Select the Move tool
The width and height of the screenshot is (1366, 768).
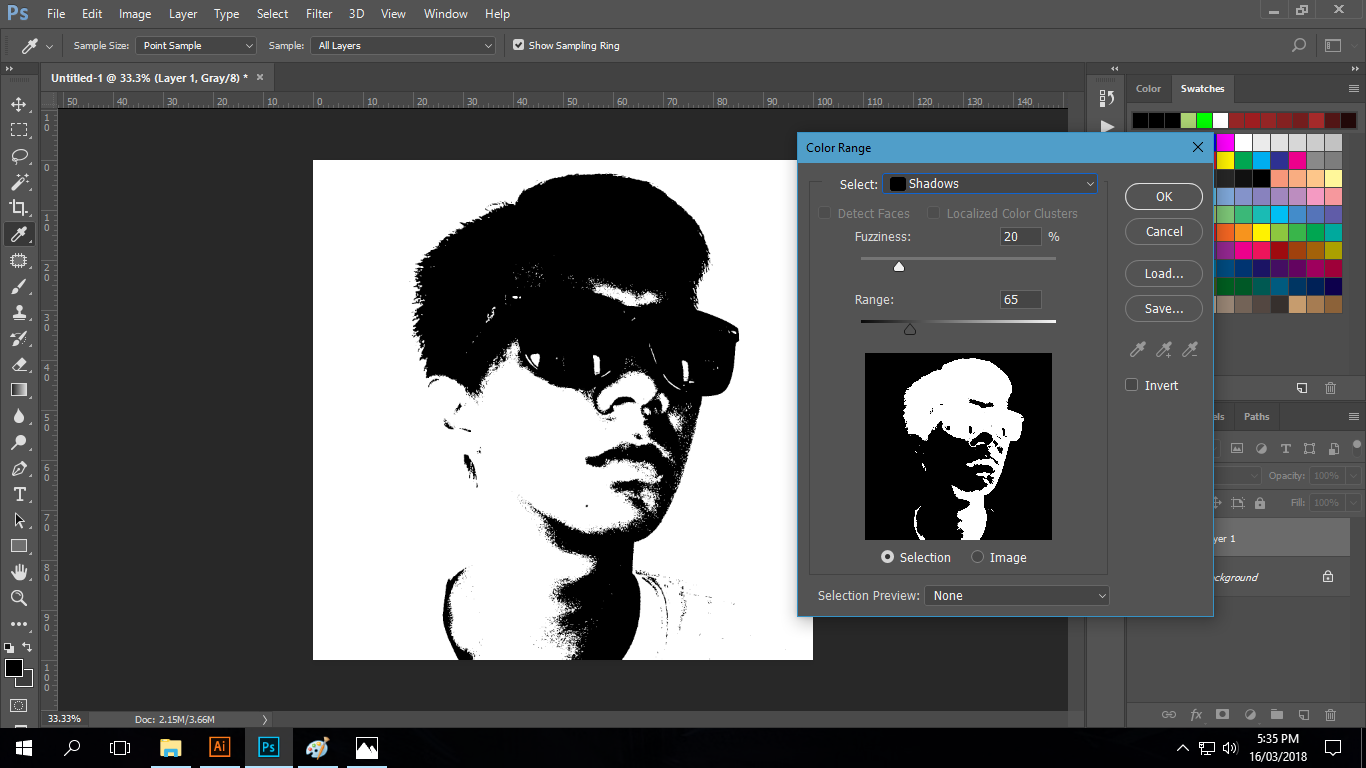pyautogui.click(x=18, y=104)
